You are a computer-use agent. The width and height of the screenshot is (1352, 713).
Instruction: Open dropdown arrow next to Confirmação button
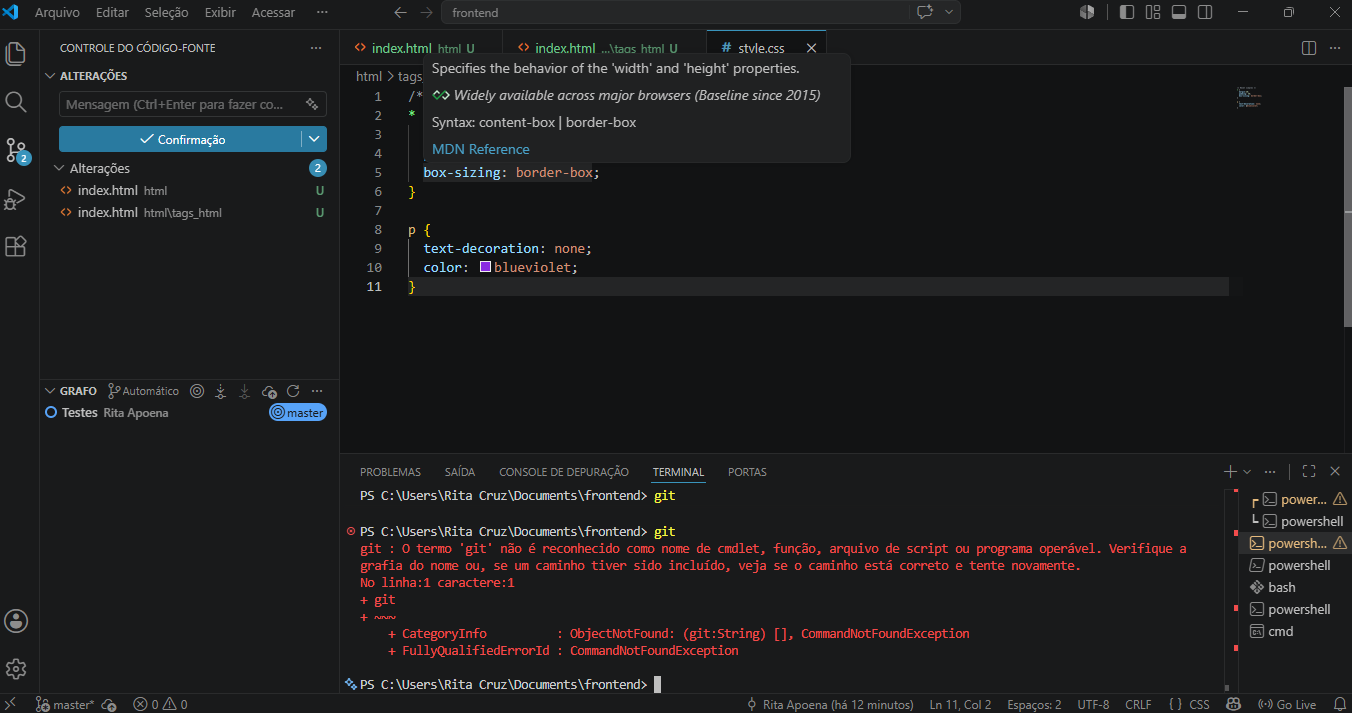pyautogui.click(x=314, y=139)
